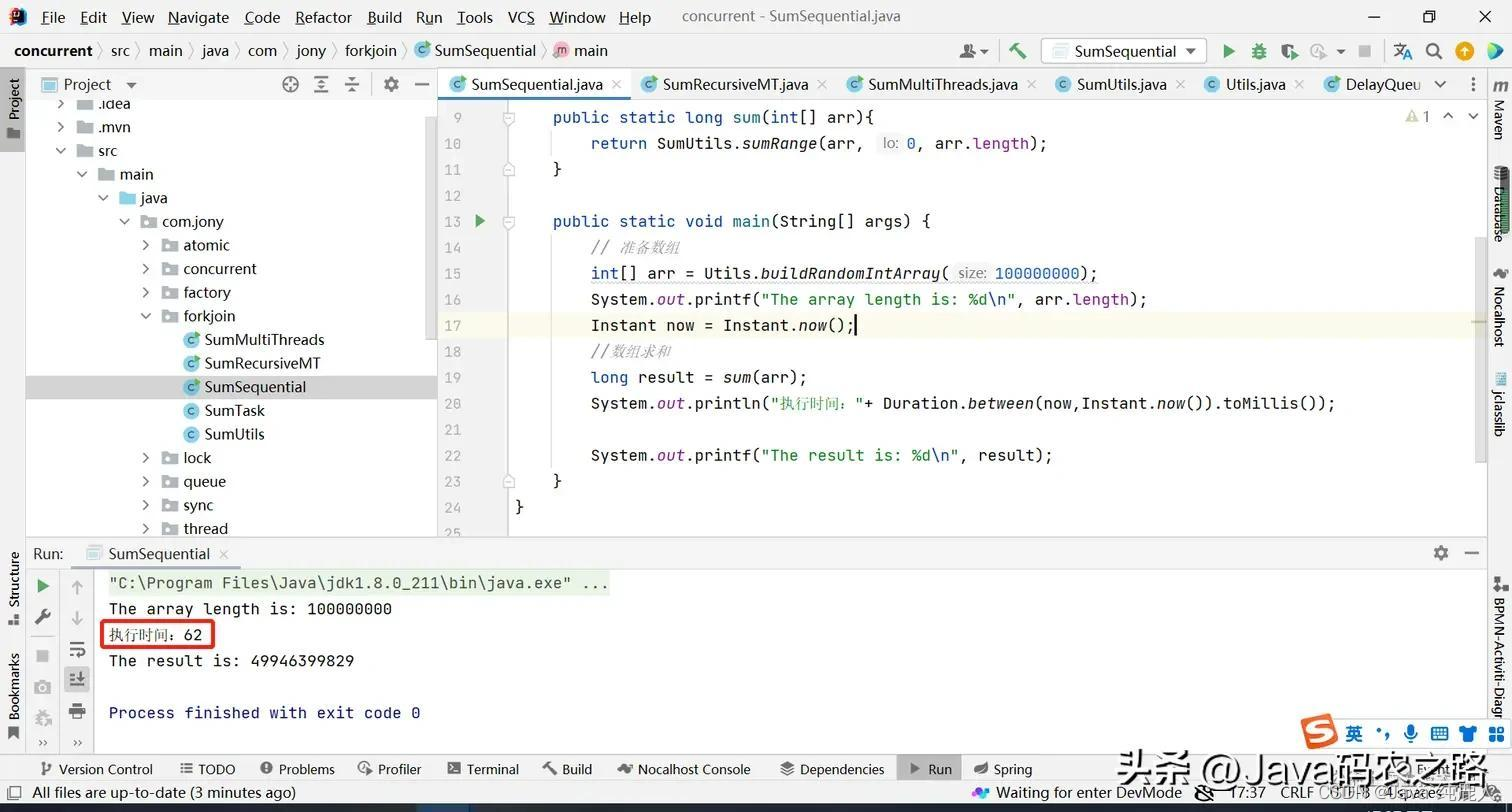
Task: Expand all in Project panel
Action: coord(321,84)
